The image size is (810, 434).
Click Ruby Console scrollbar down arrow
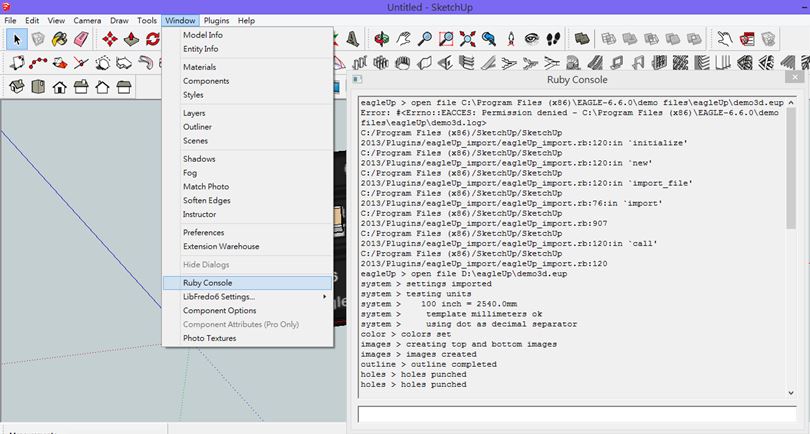791,393
